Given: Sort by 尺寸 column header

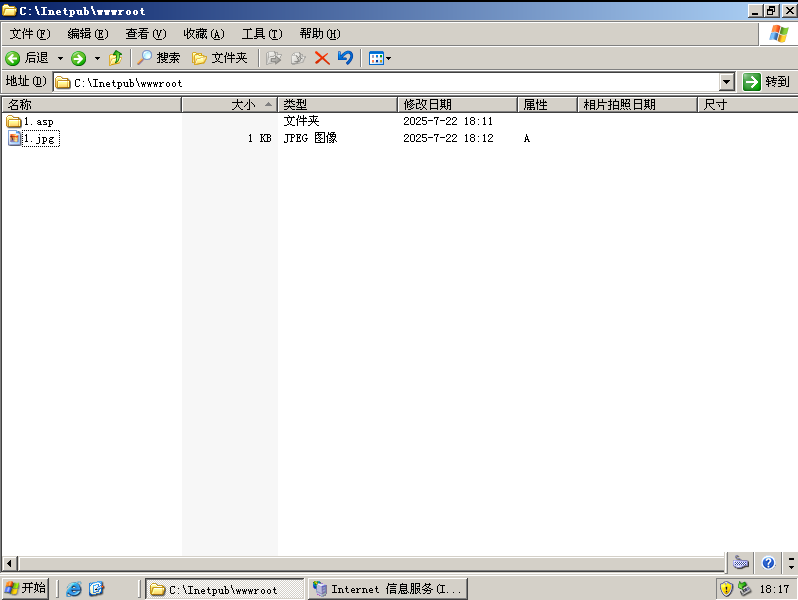Looking at the screenshot, I should click(x=747, y=105).
